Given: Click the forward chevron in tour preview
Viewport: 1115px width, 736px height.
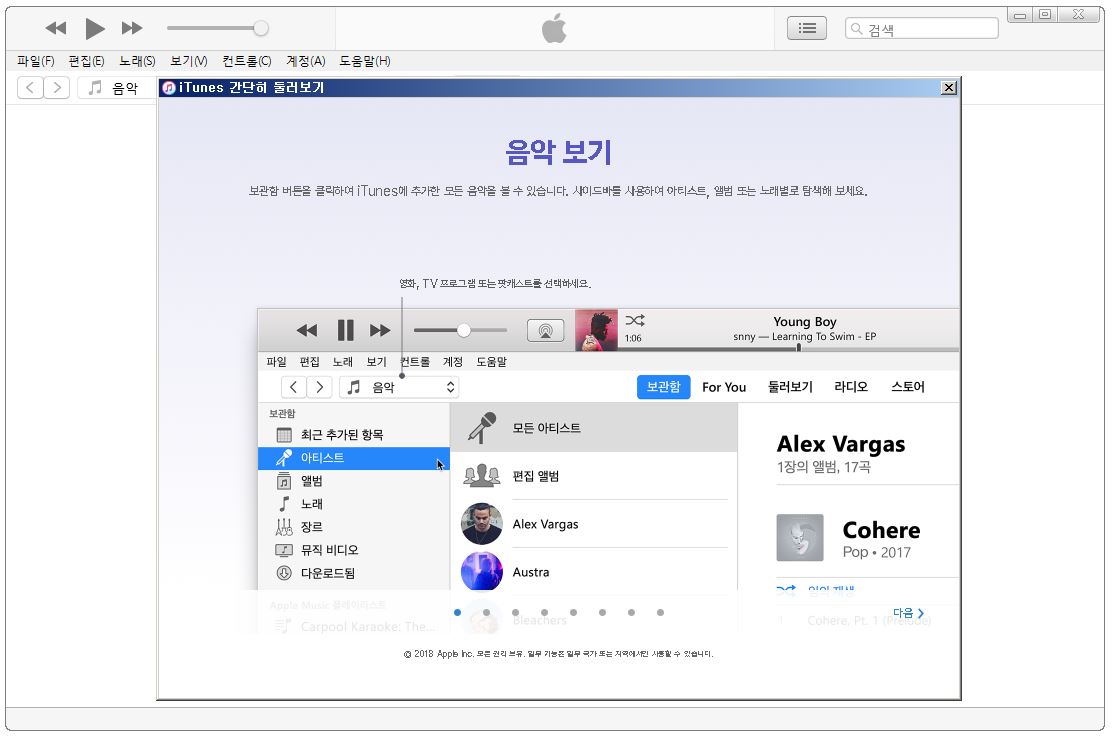Looking at the screenshot, I should [320, 387].
